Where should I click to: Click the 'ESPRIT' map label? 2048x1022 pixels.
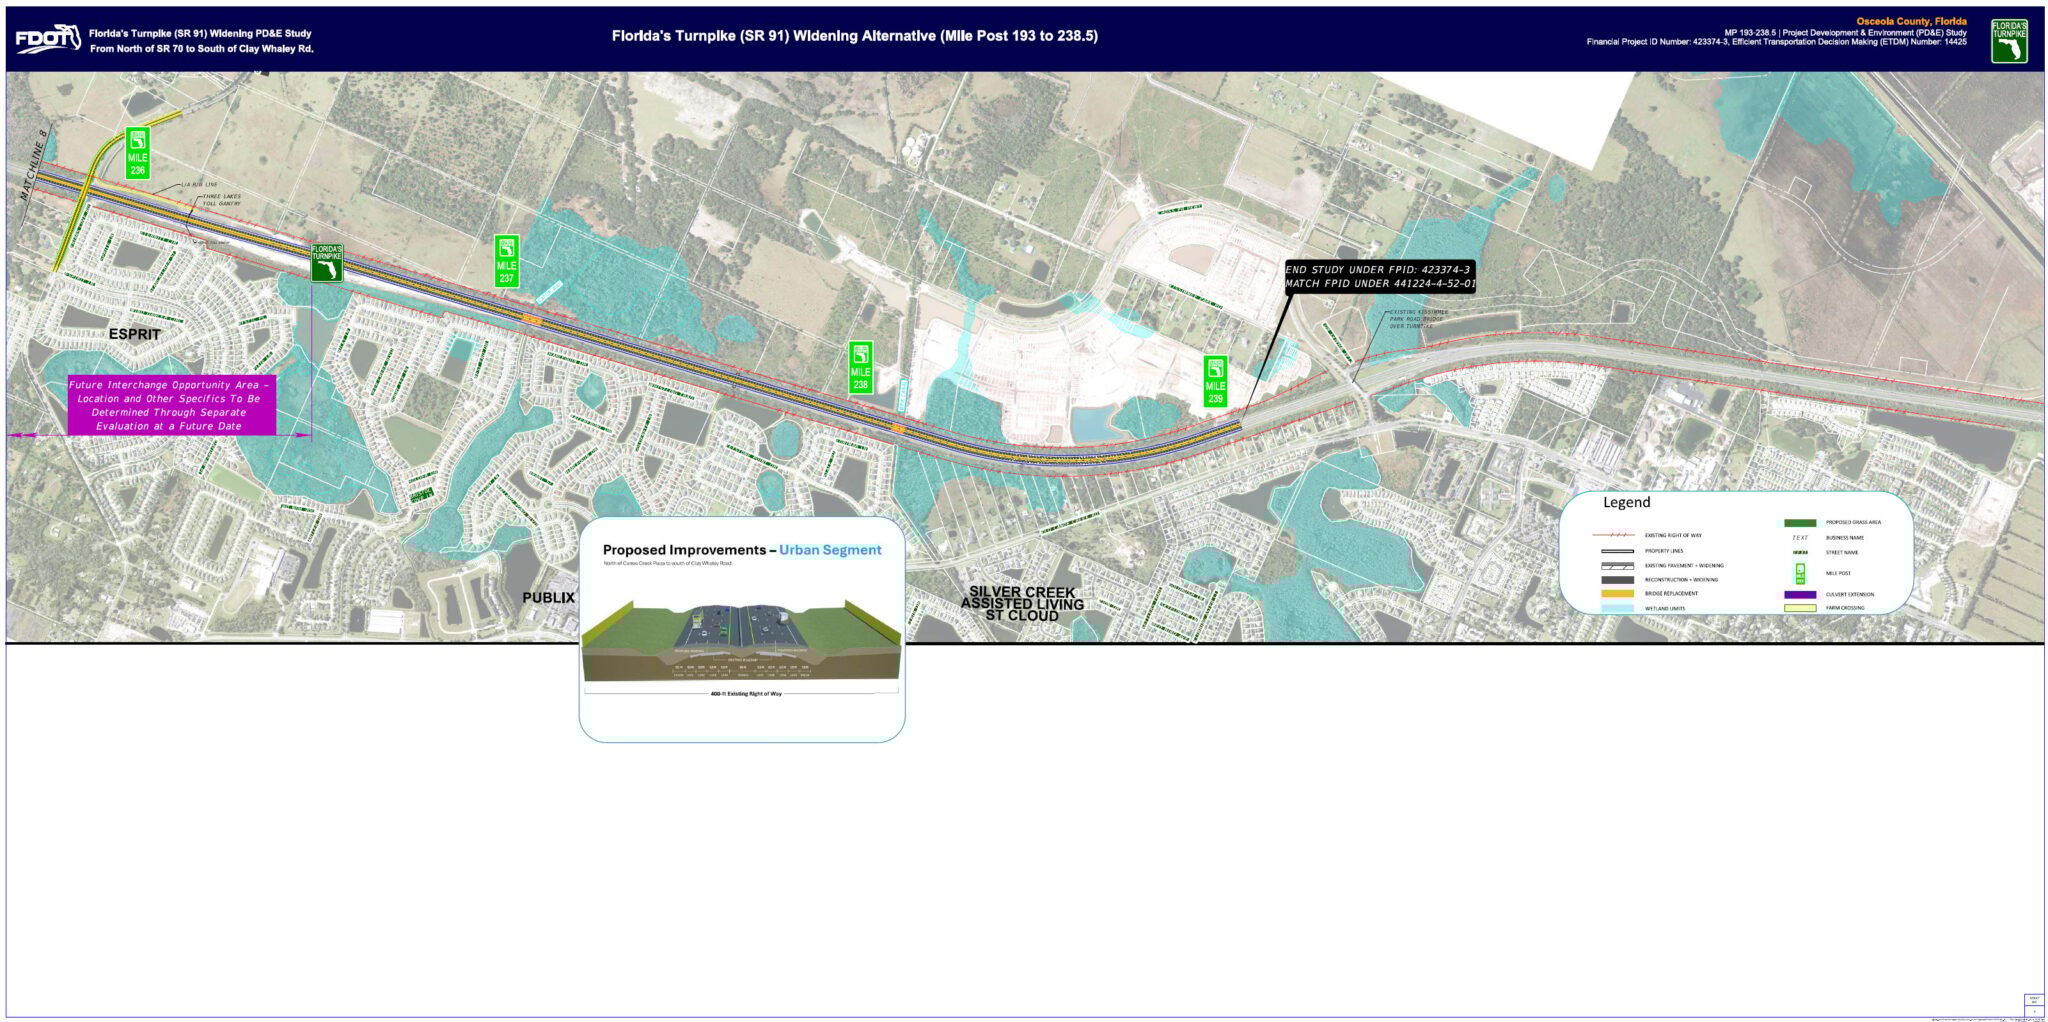click(x=134, y=334)
